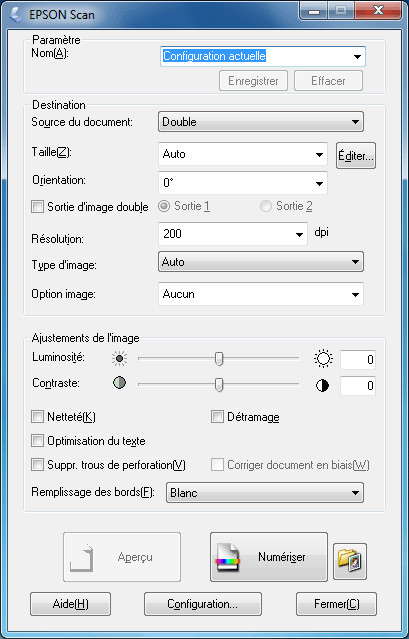Check Suppr. trous de perforation

(37, 465)
